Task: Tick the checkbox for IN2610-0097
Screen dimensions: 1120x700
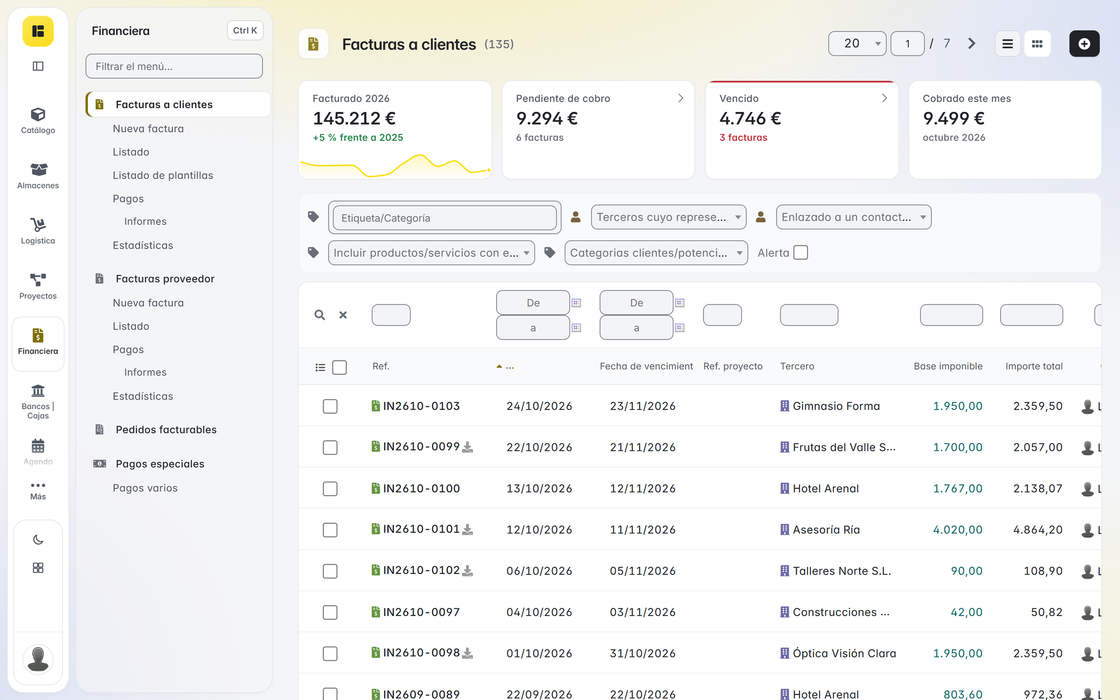Action: pyautogui.click(x=330, y=613)
